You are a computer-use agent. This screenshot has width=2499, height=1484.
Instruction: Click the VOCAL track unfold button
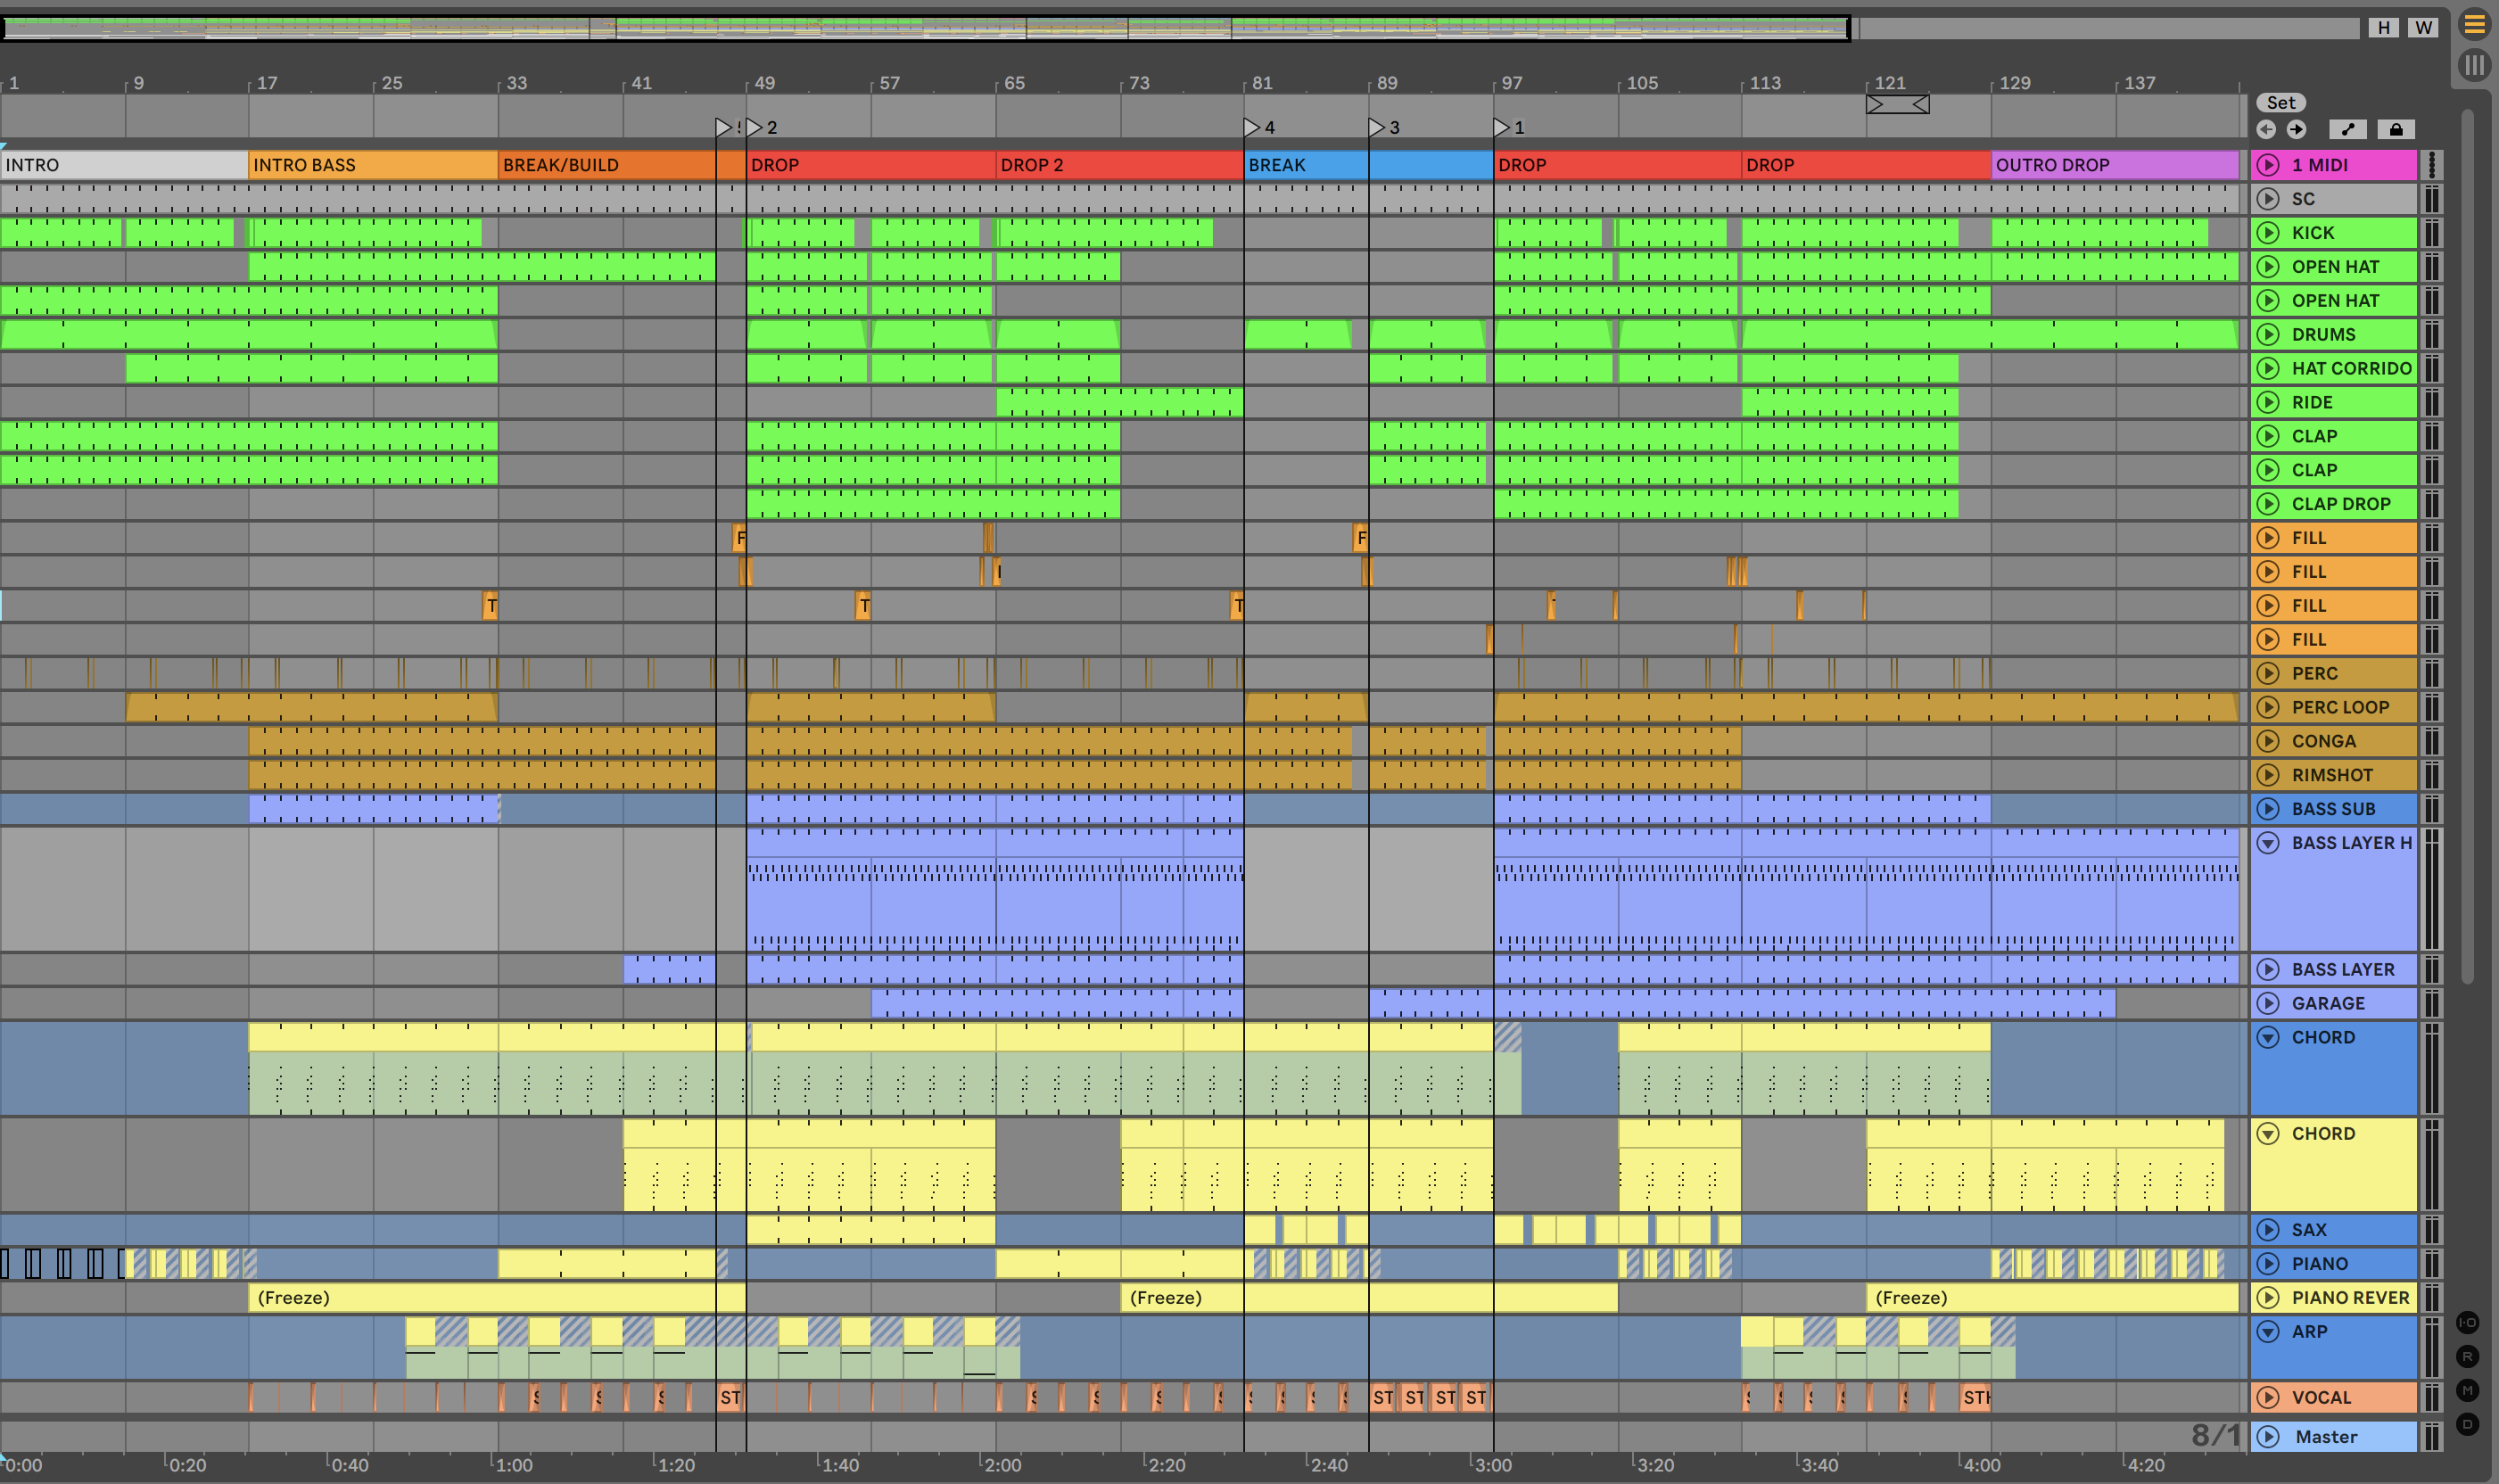[x=2268, y=1397]
